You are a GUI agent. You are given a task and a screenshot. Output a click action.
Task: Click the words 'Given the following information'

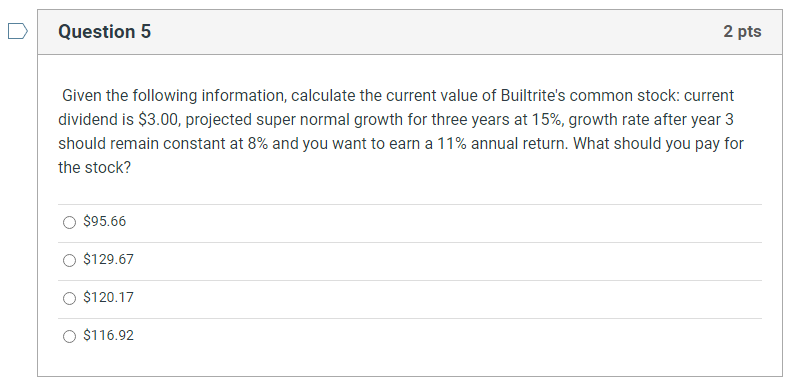(174, 96)
